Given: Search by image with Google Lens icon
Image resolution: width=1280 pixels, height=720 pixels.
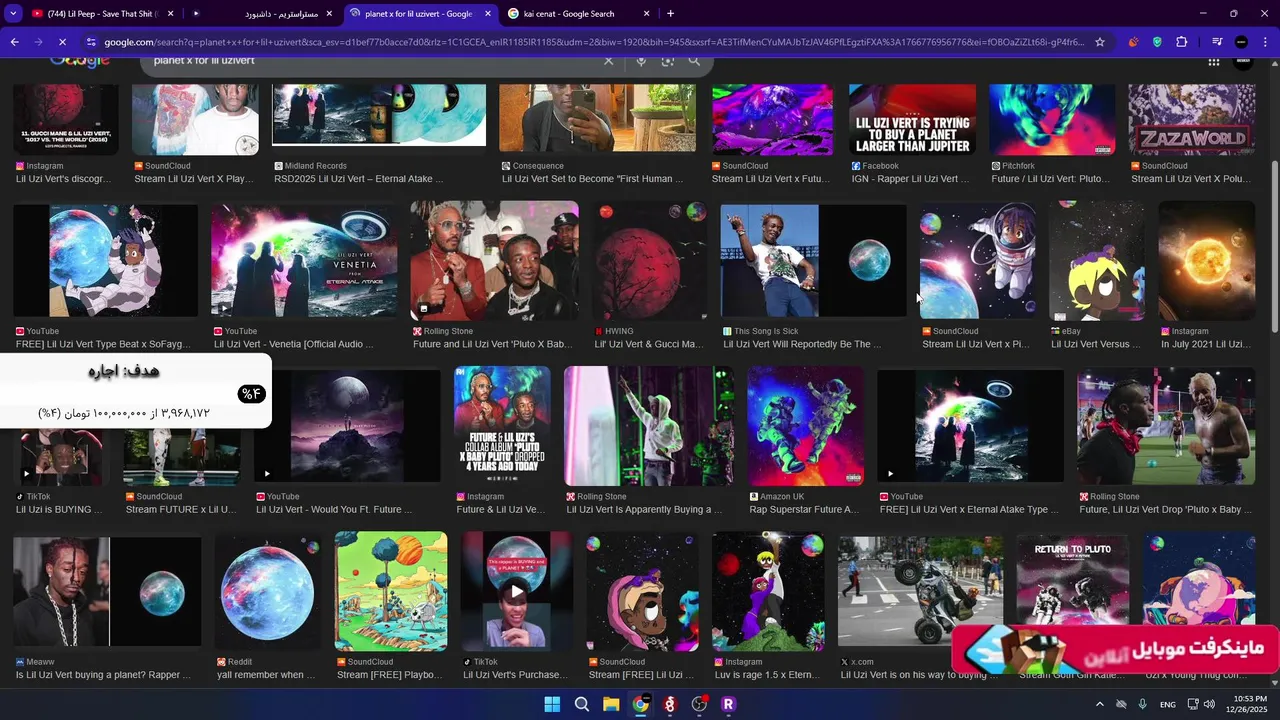Looking at the screenshot, I should pos(668,61).
